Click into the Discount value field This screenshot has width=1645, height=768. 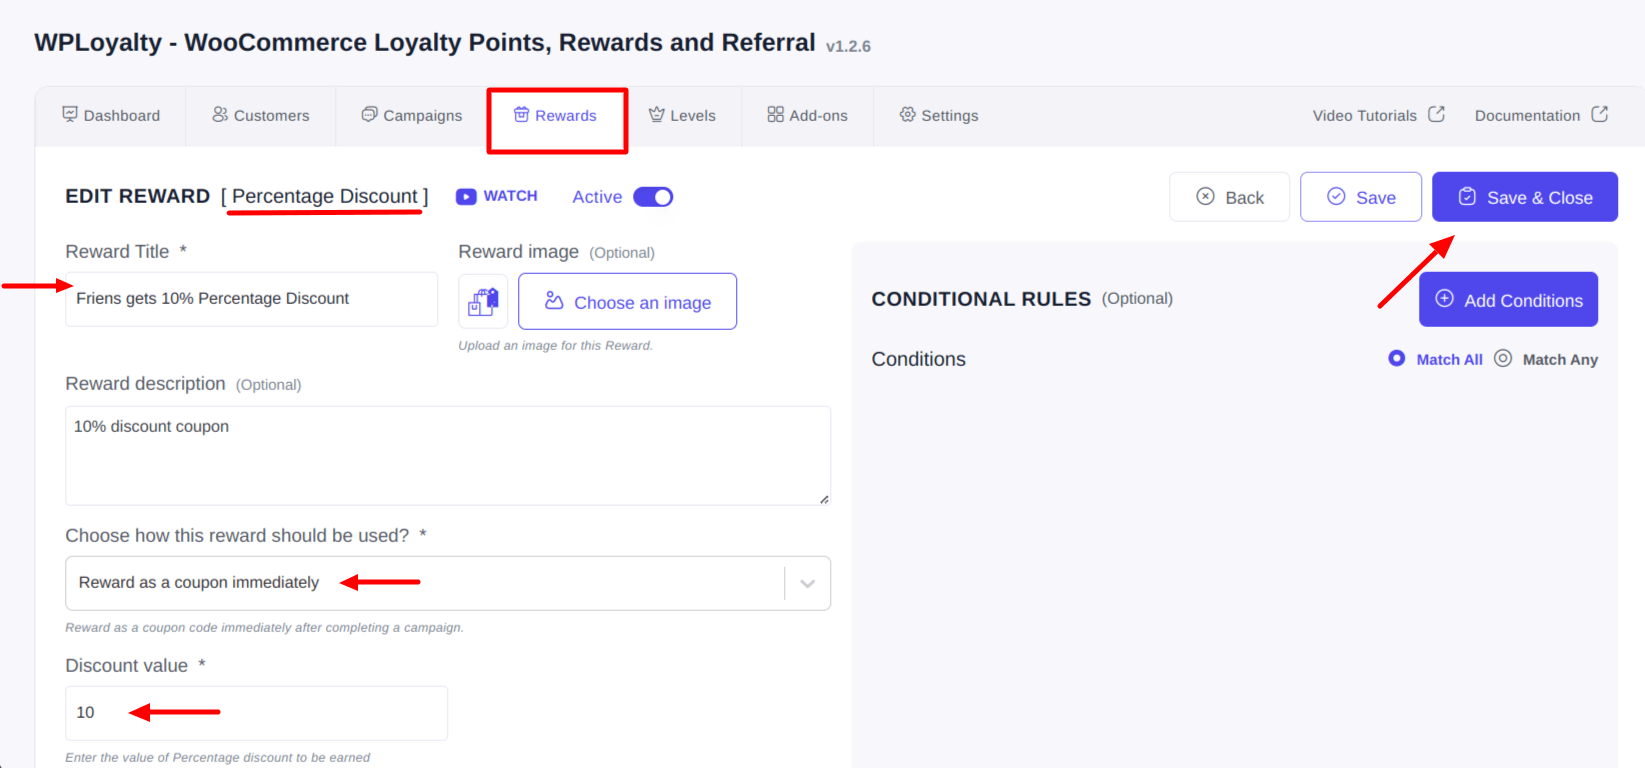tap(256, 713)
